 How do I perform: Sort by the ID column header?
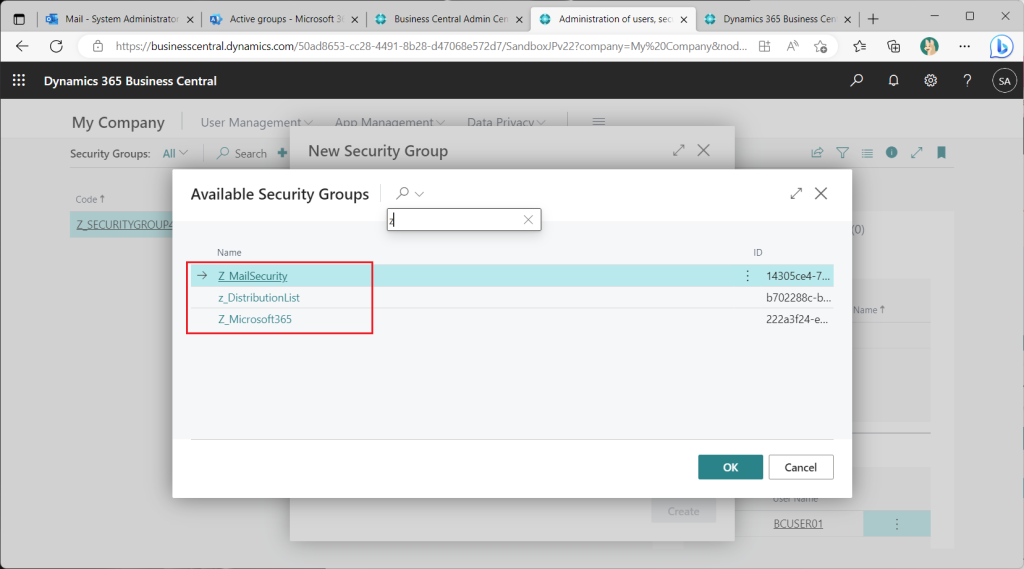click(x=758, y=252)
